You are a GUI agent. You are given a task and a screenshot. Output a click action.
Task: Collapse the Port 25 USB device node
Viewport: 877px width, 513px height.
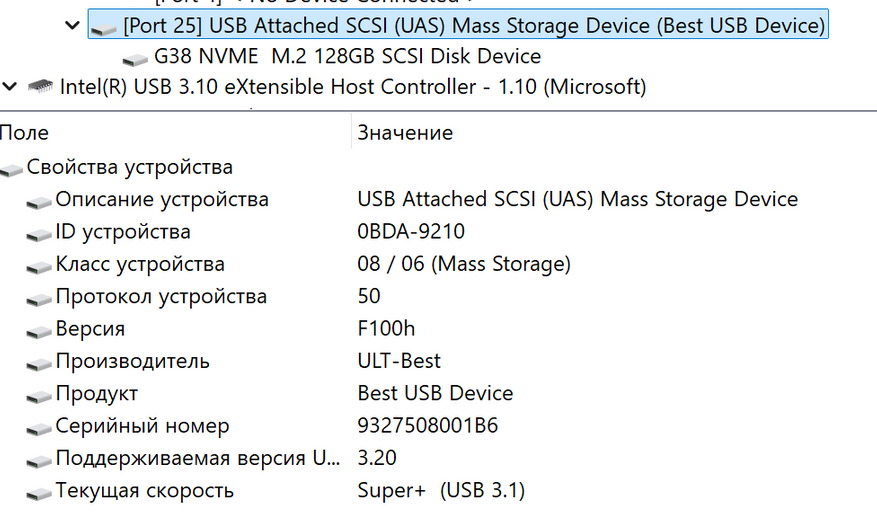(x=71, y=25)
